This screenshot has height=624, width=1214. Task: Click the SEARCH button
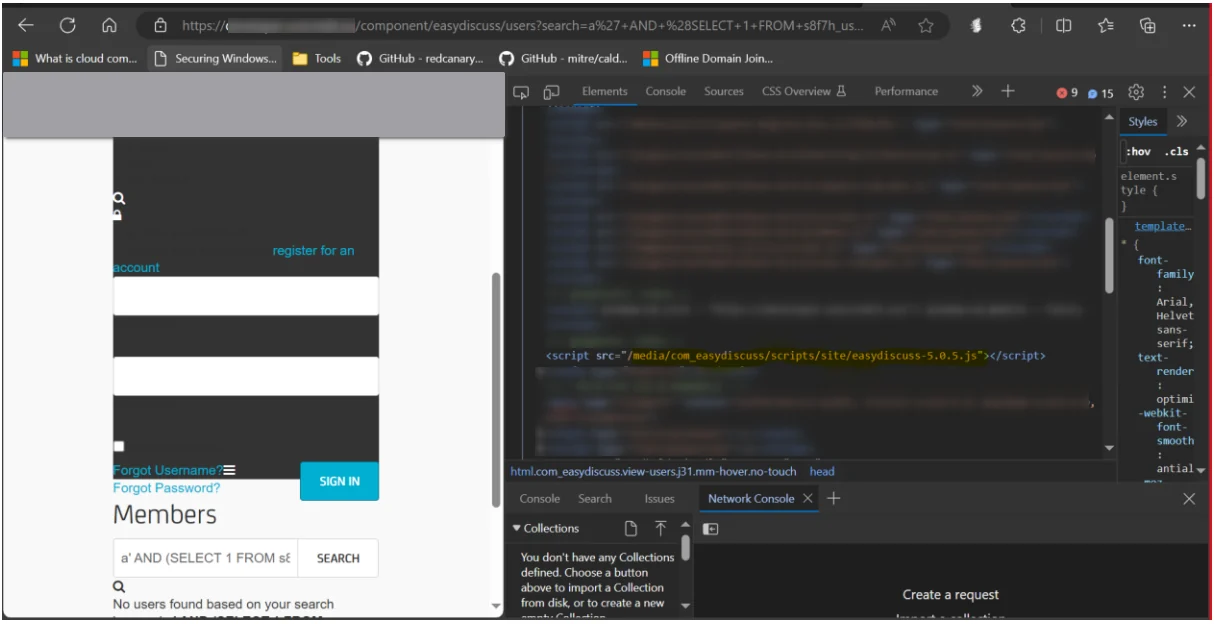coord(338,558)
